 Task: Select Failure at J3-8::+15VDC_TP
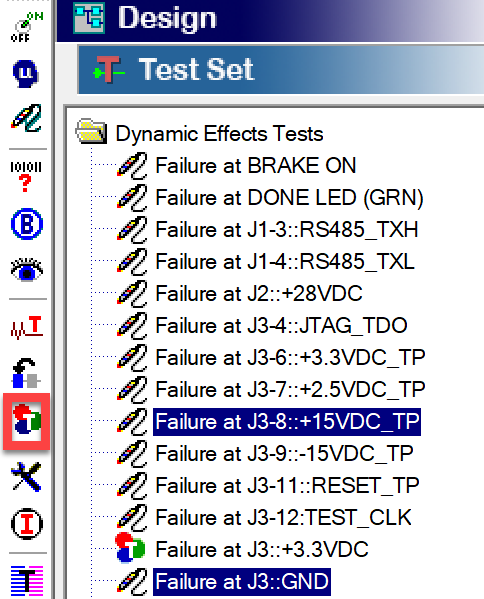(287, 422)
